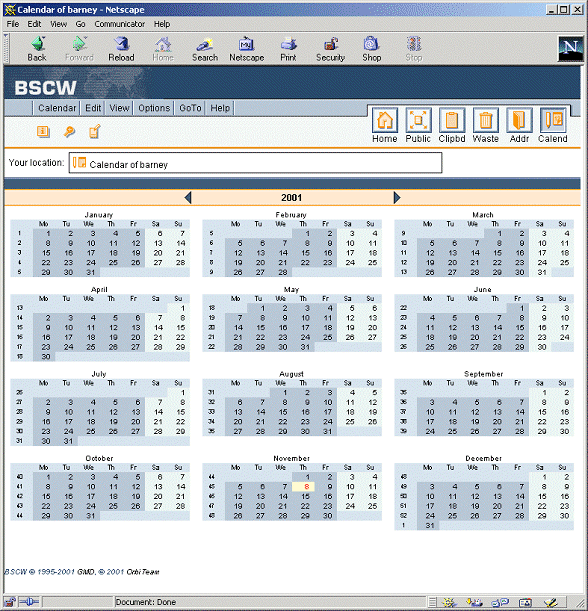Click the Forward navigation button
This screenshot has height=611, width=588.
(x=79, y=49)
